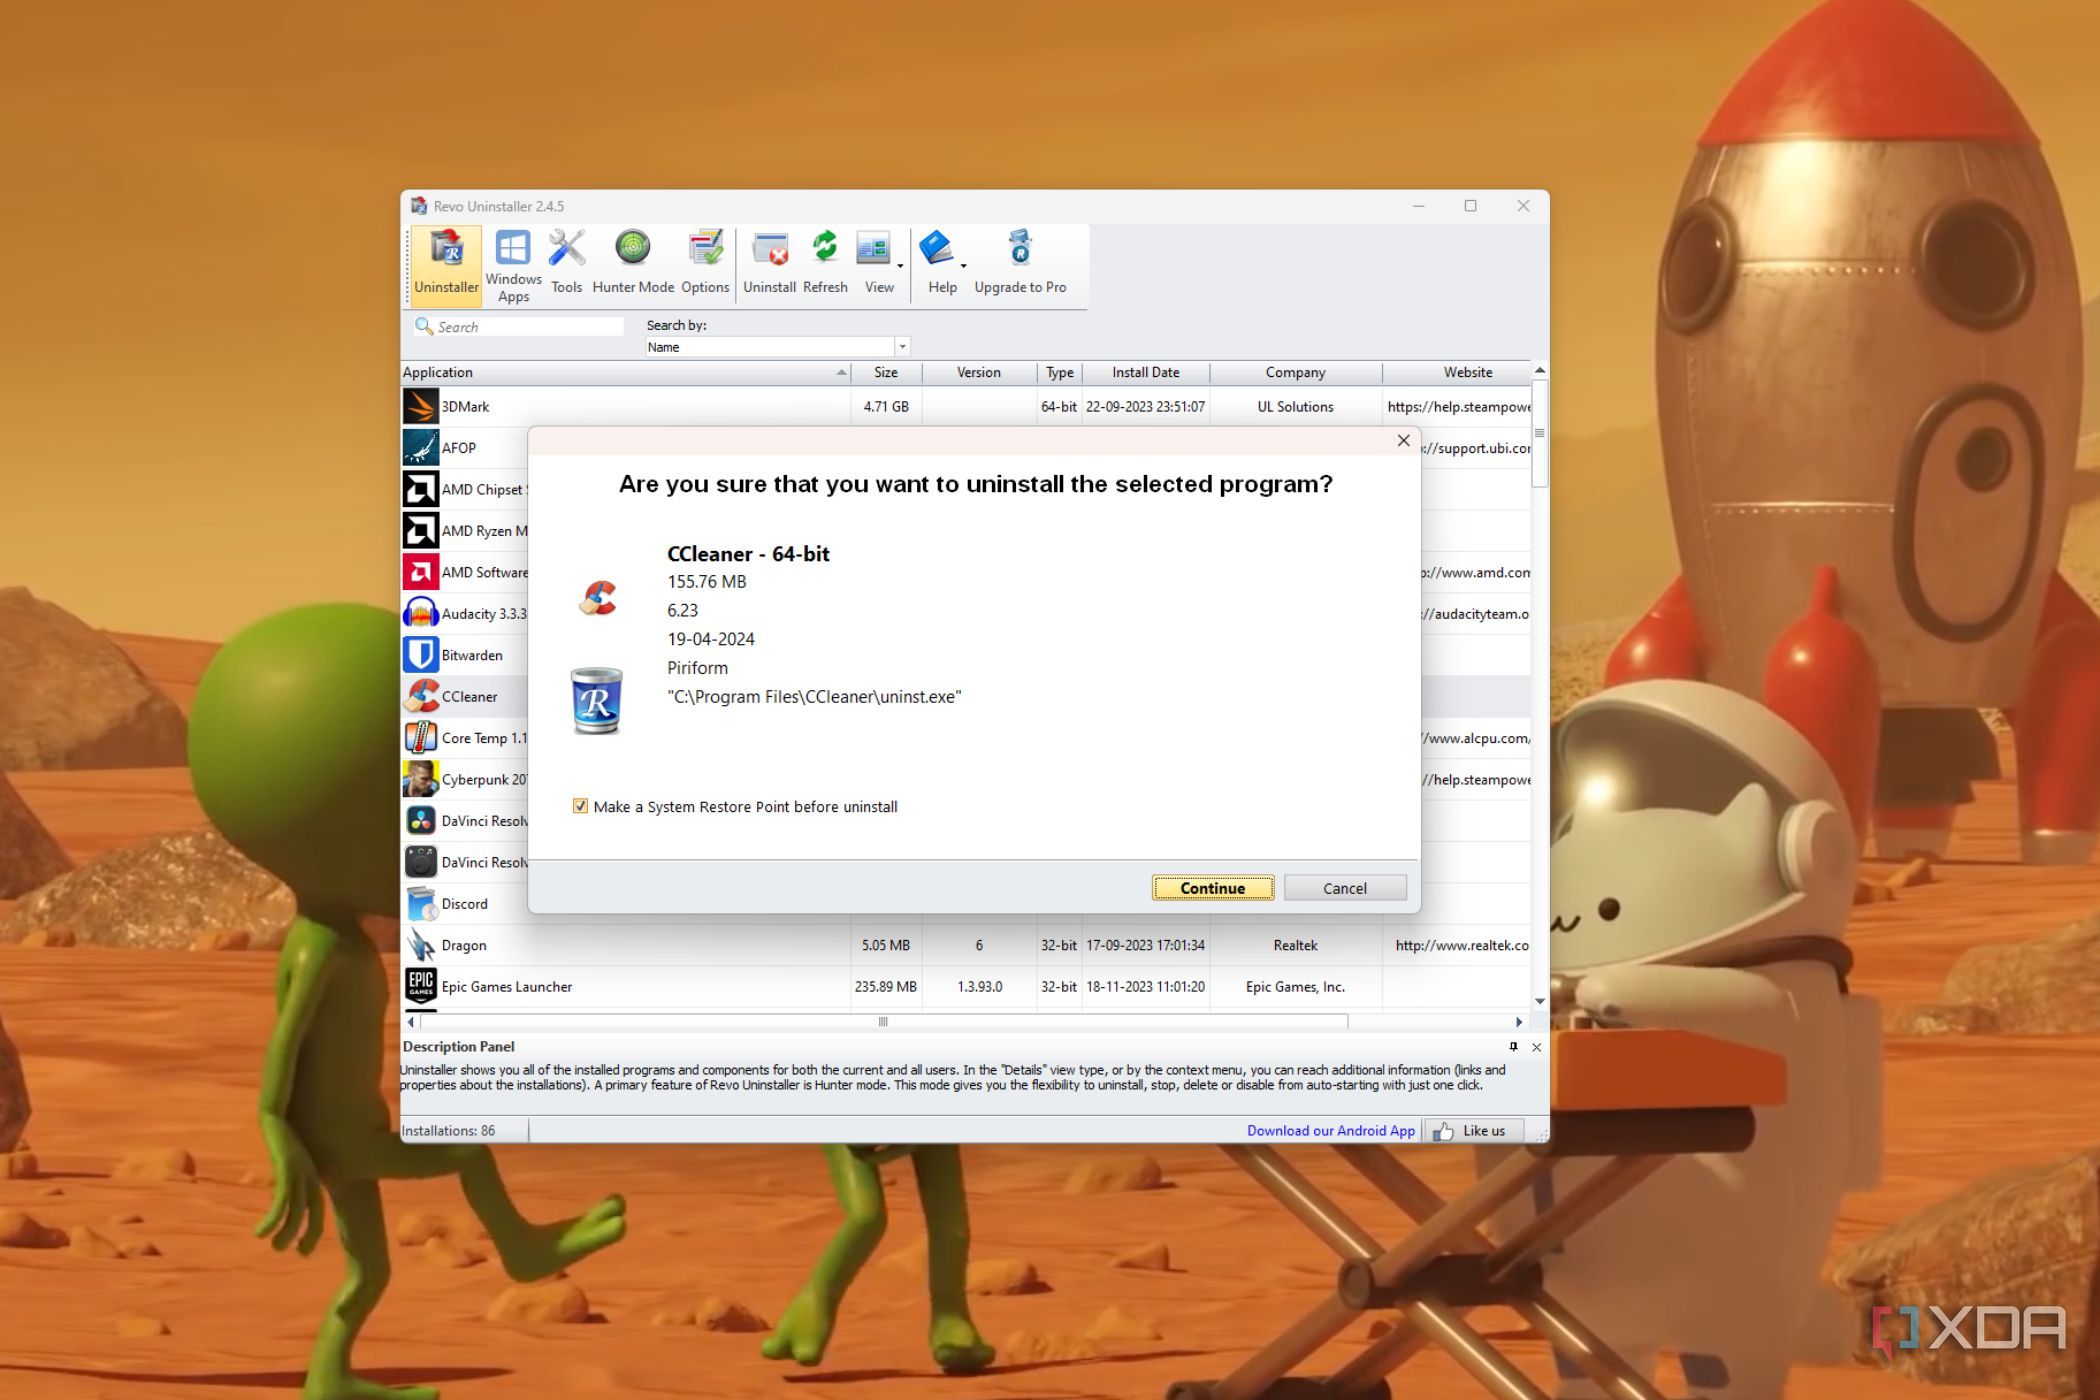Select the Cyberpunk row icon

(x=421, y=779)
